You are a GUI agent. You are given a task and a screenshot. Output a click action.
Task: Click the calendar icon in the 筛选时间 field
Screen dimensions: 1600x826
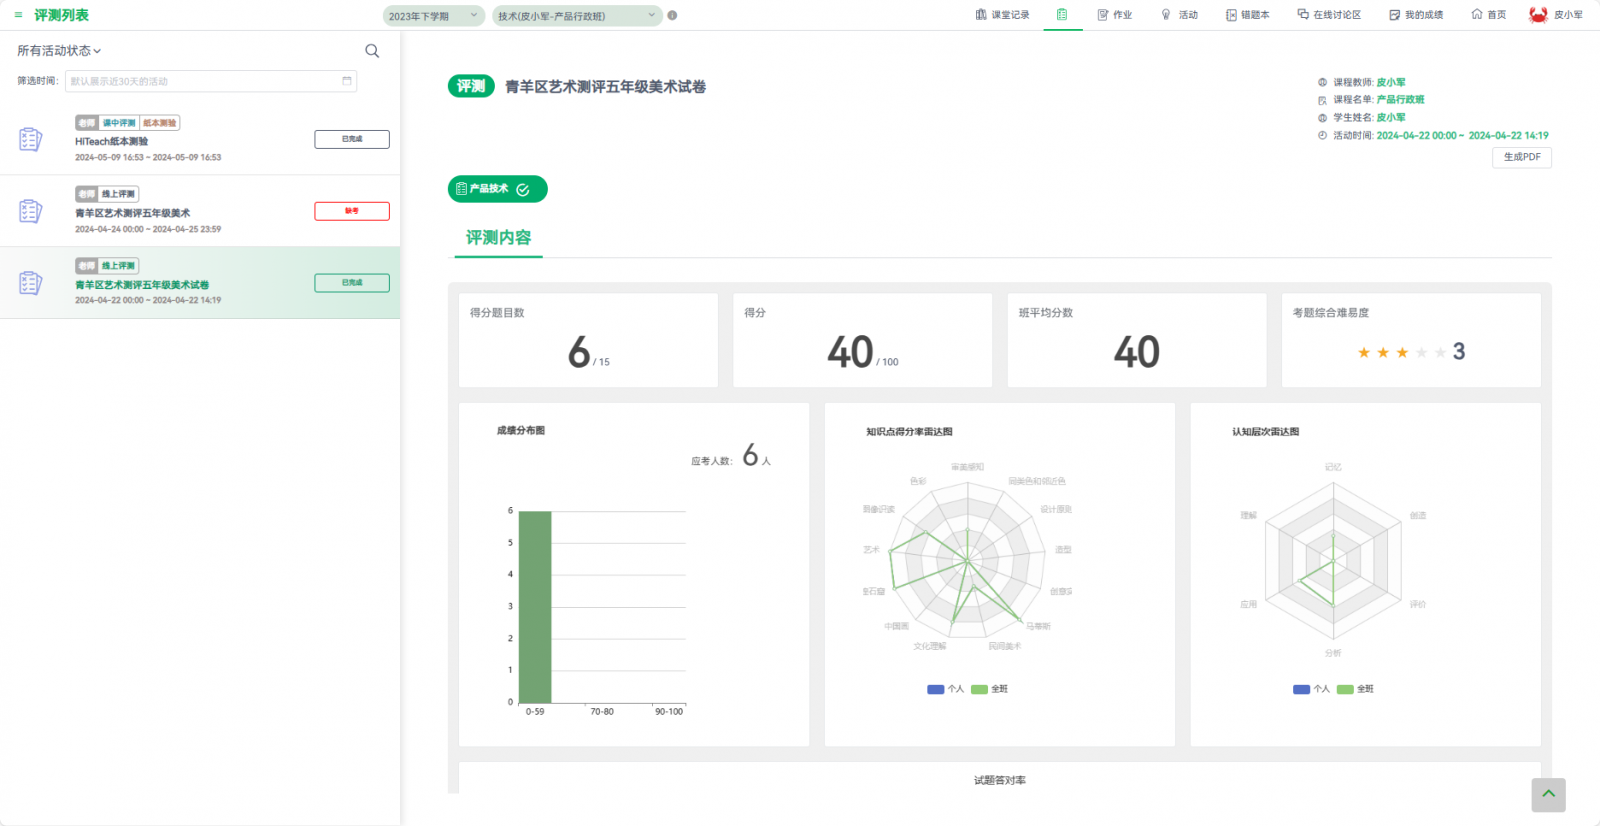coord(347,81)
